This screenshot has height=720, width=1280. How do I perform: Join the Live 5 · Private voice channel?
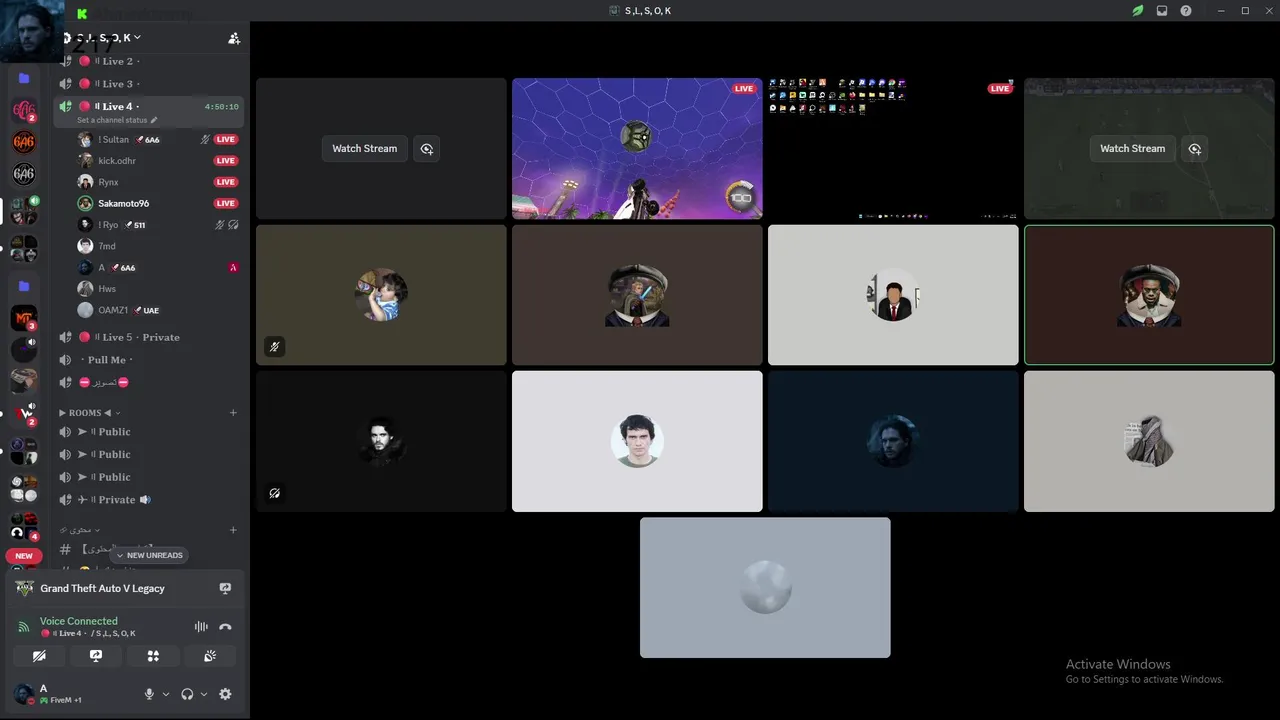(x=149, y=337)
